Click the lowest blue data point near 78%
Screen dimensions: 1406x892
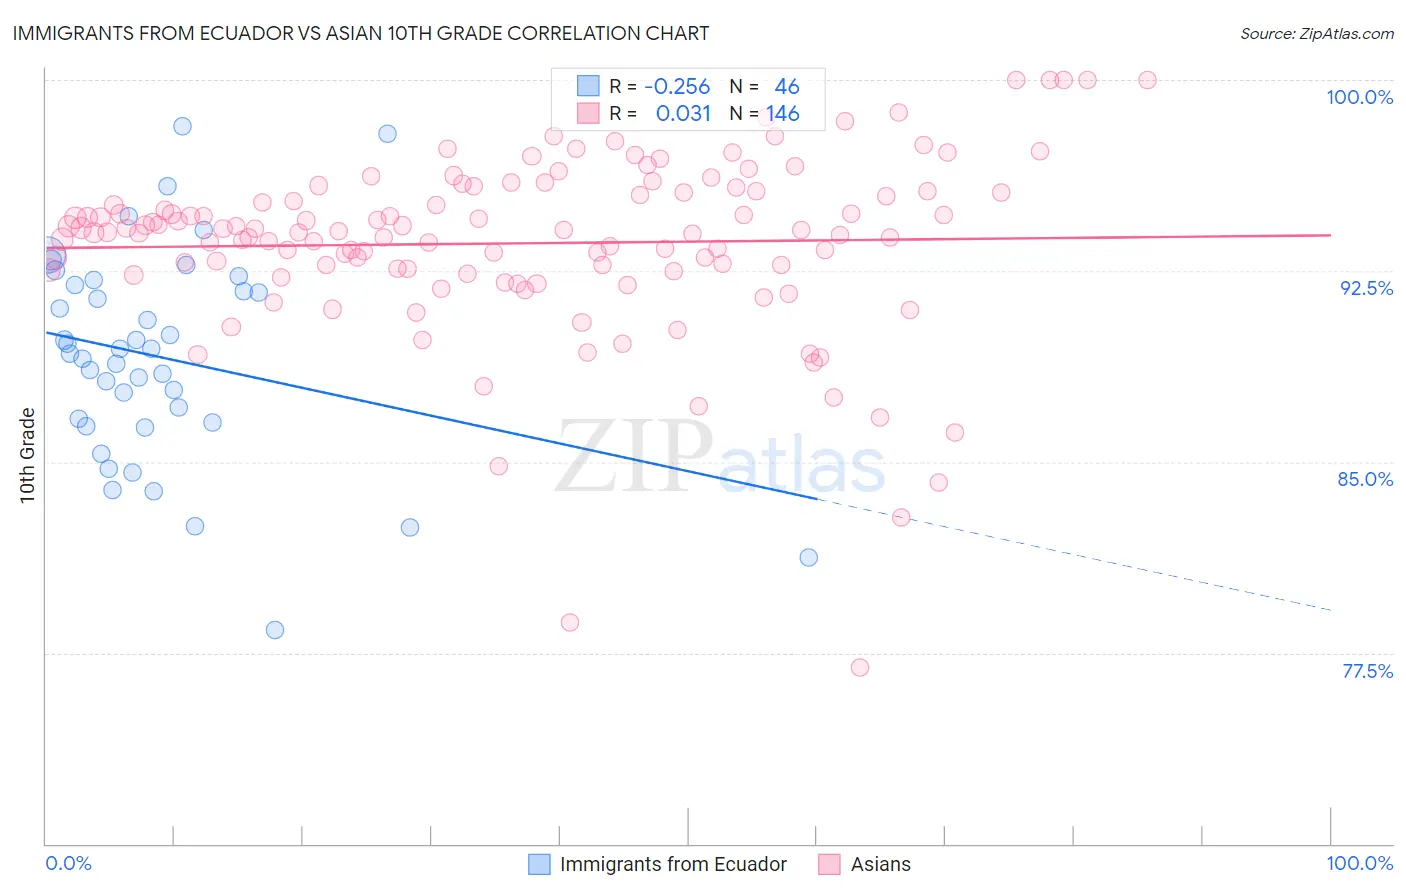point(275,630)
